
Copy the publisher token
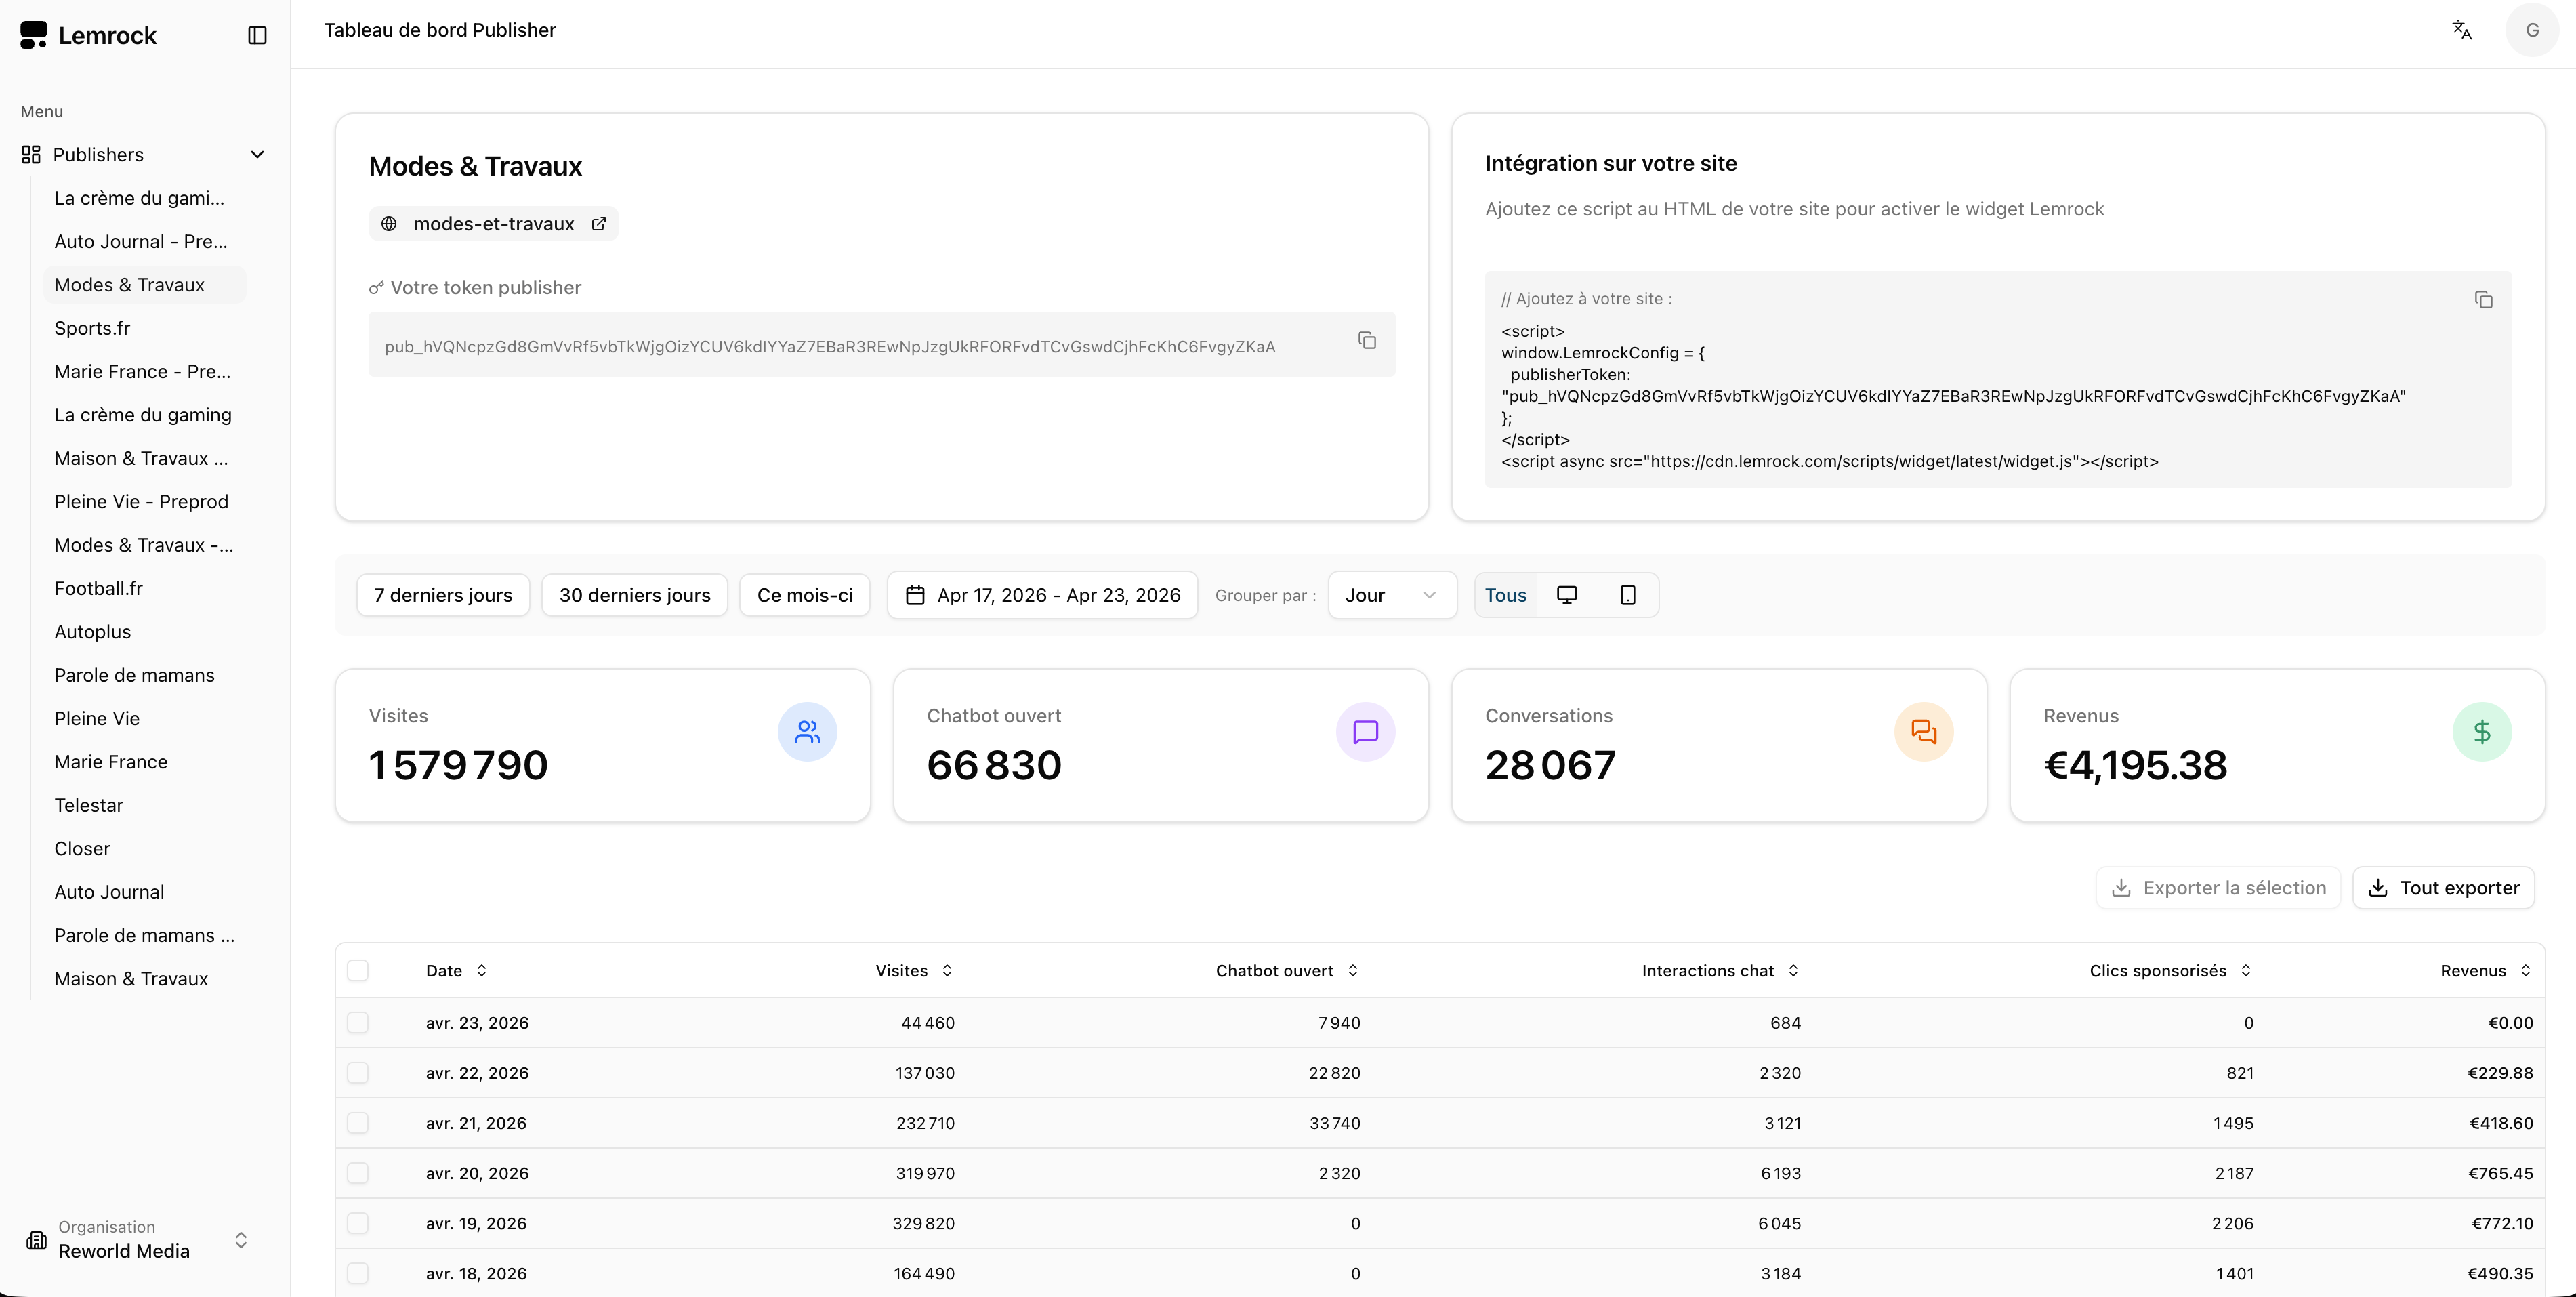pos(1366,341)
